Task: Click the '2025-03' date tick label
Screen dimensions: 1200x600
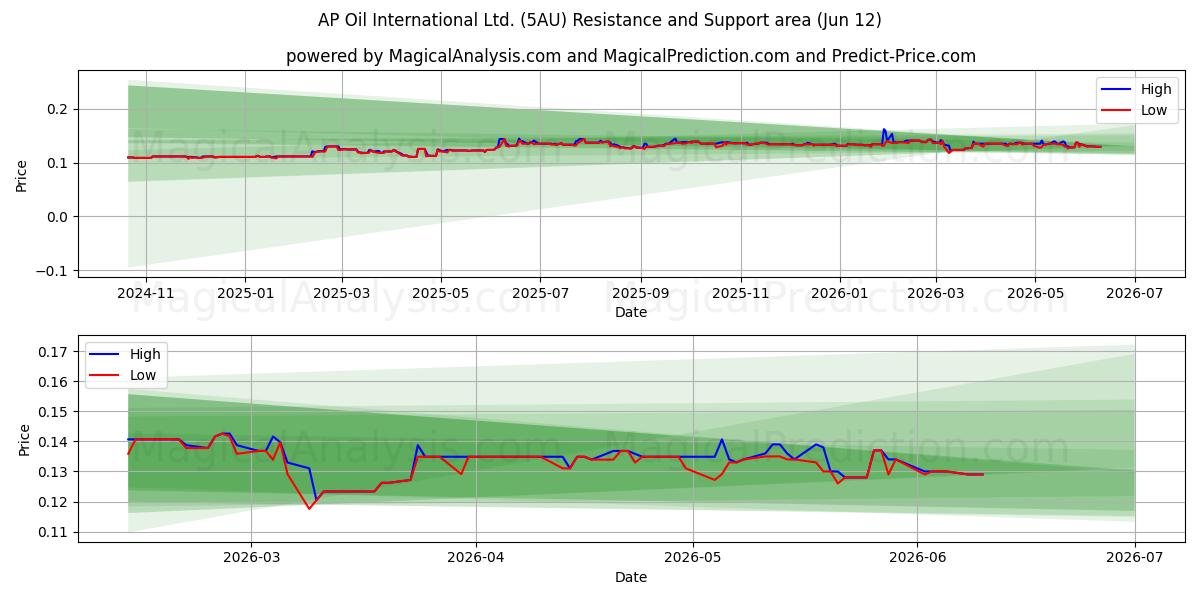Action: tap(342, 293)
